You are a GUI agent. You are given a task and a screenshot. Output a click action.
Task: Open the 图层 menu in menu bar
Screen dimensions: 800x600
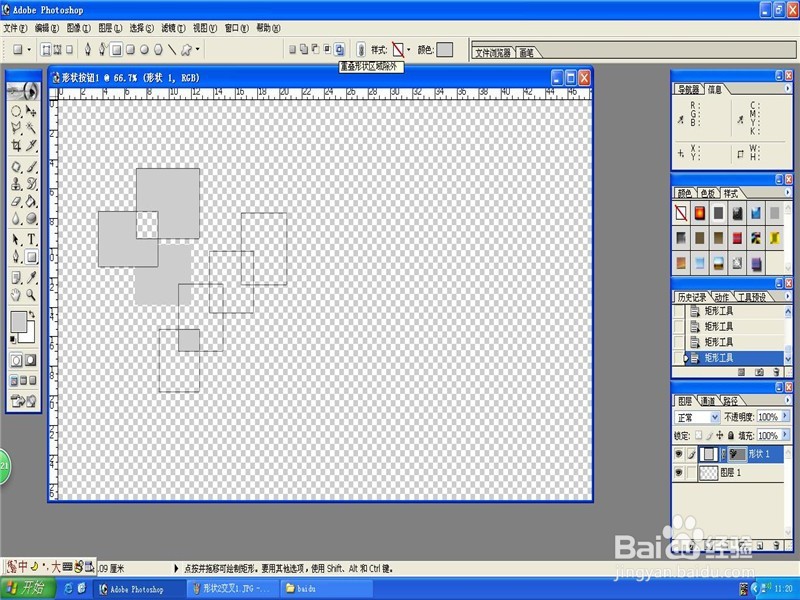(x=110, y=28)
